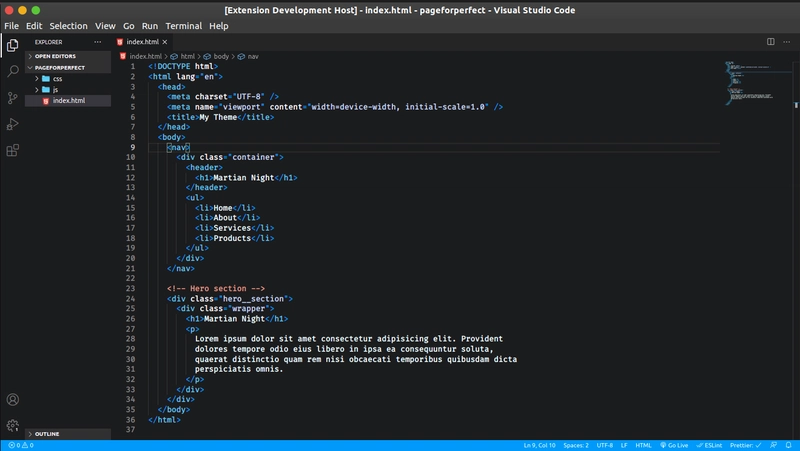Click the Hero section comment line

tap(216, 288)
